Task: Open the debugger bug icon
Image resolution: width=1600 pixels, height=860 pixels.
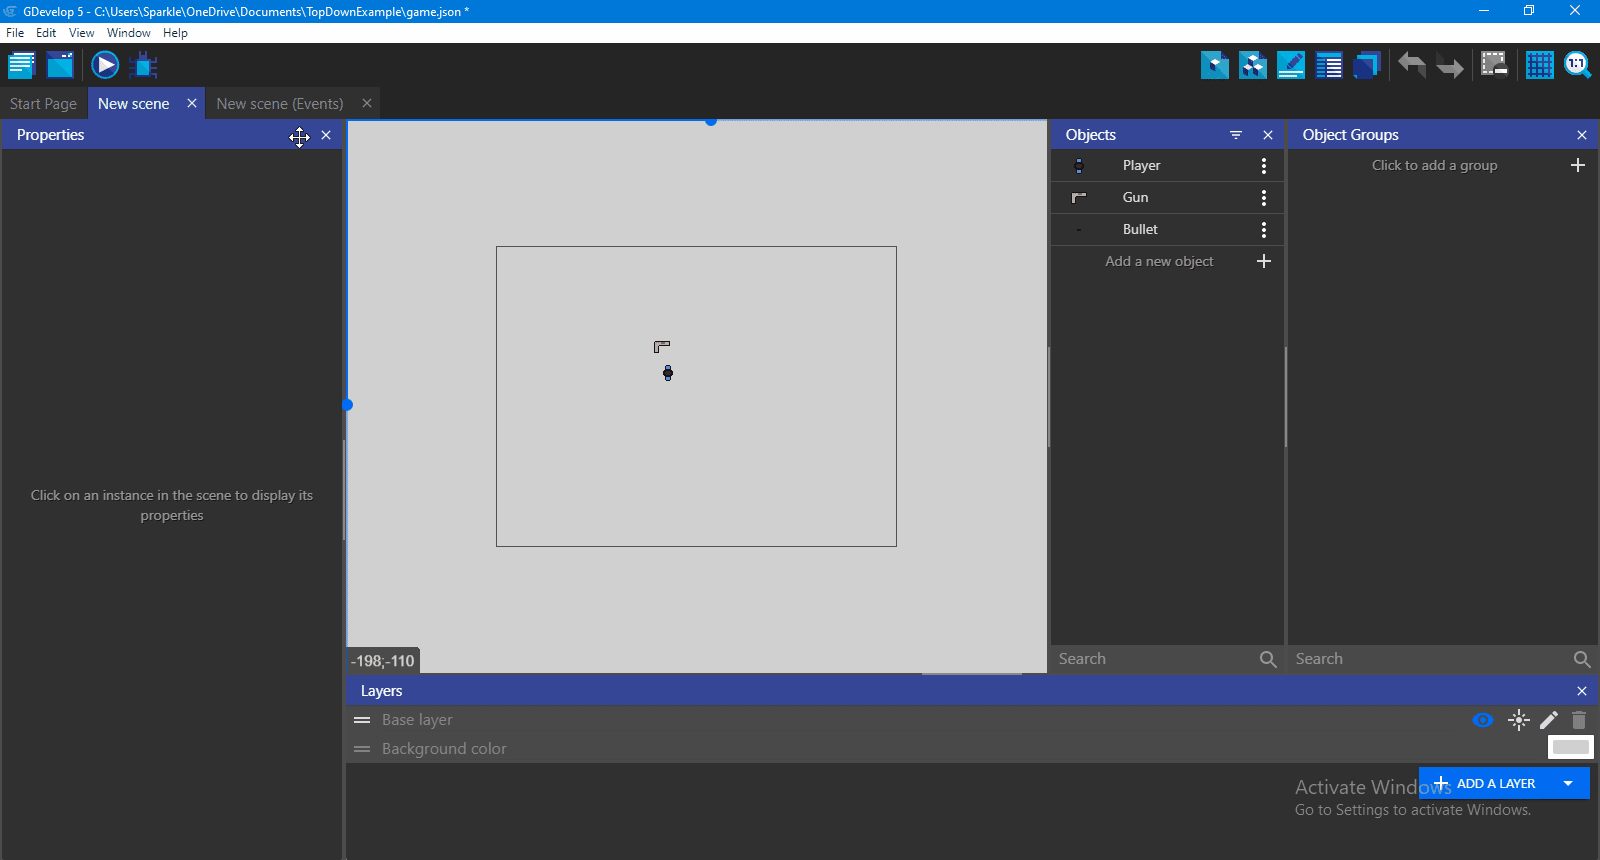Action: point(144,66)
